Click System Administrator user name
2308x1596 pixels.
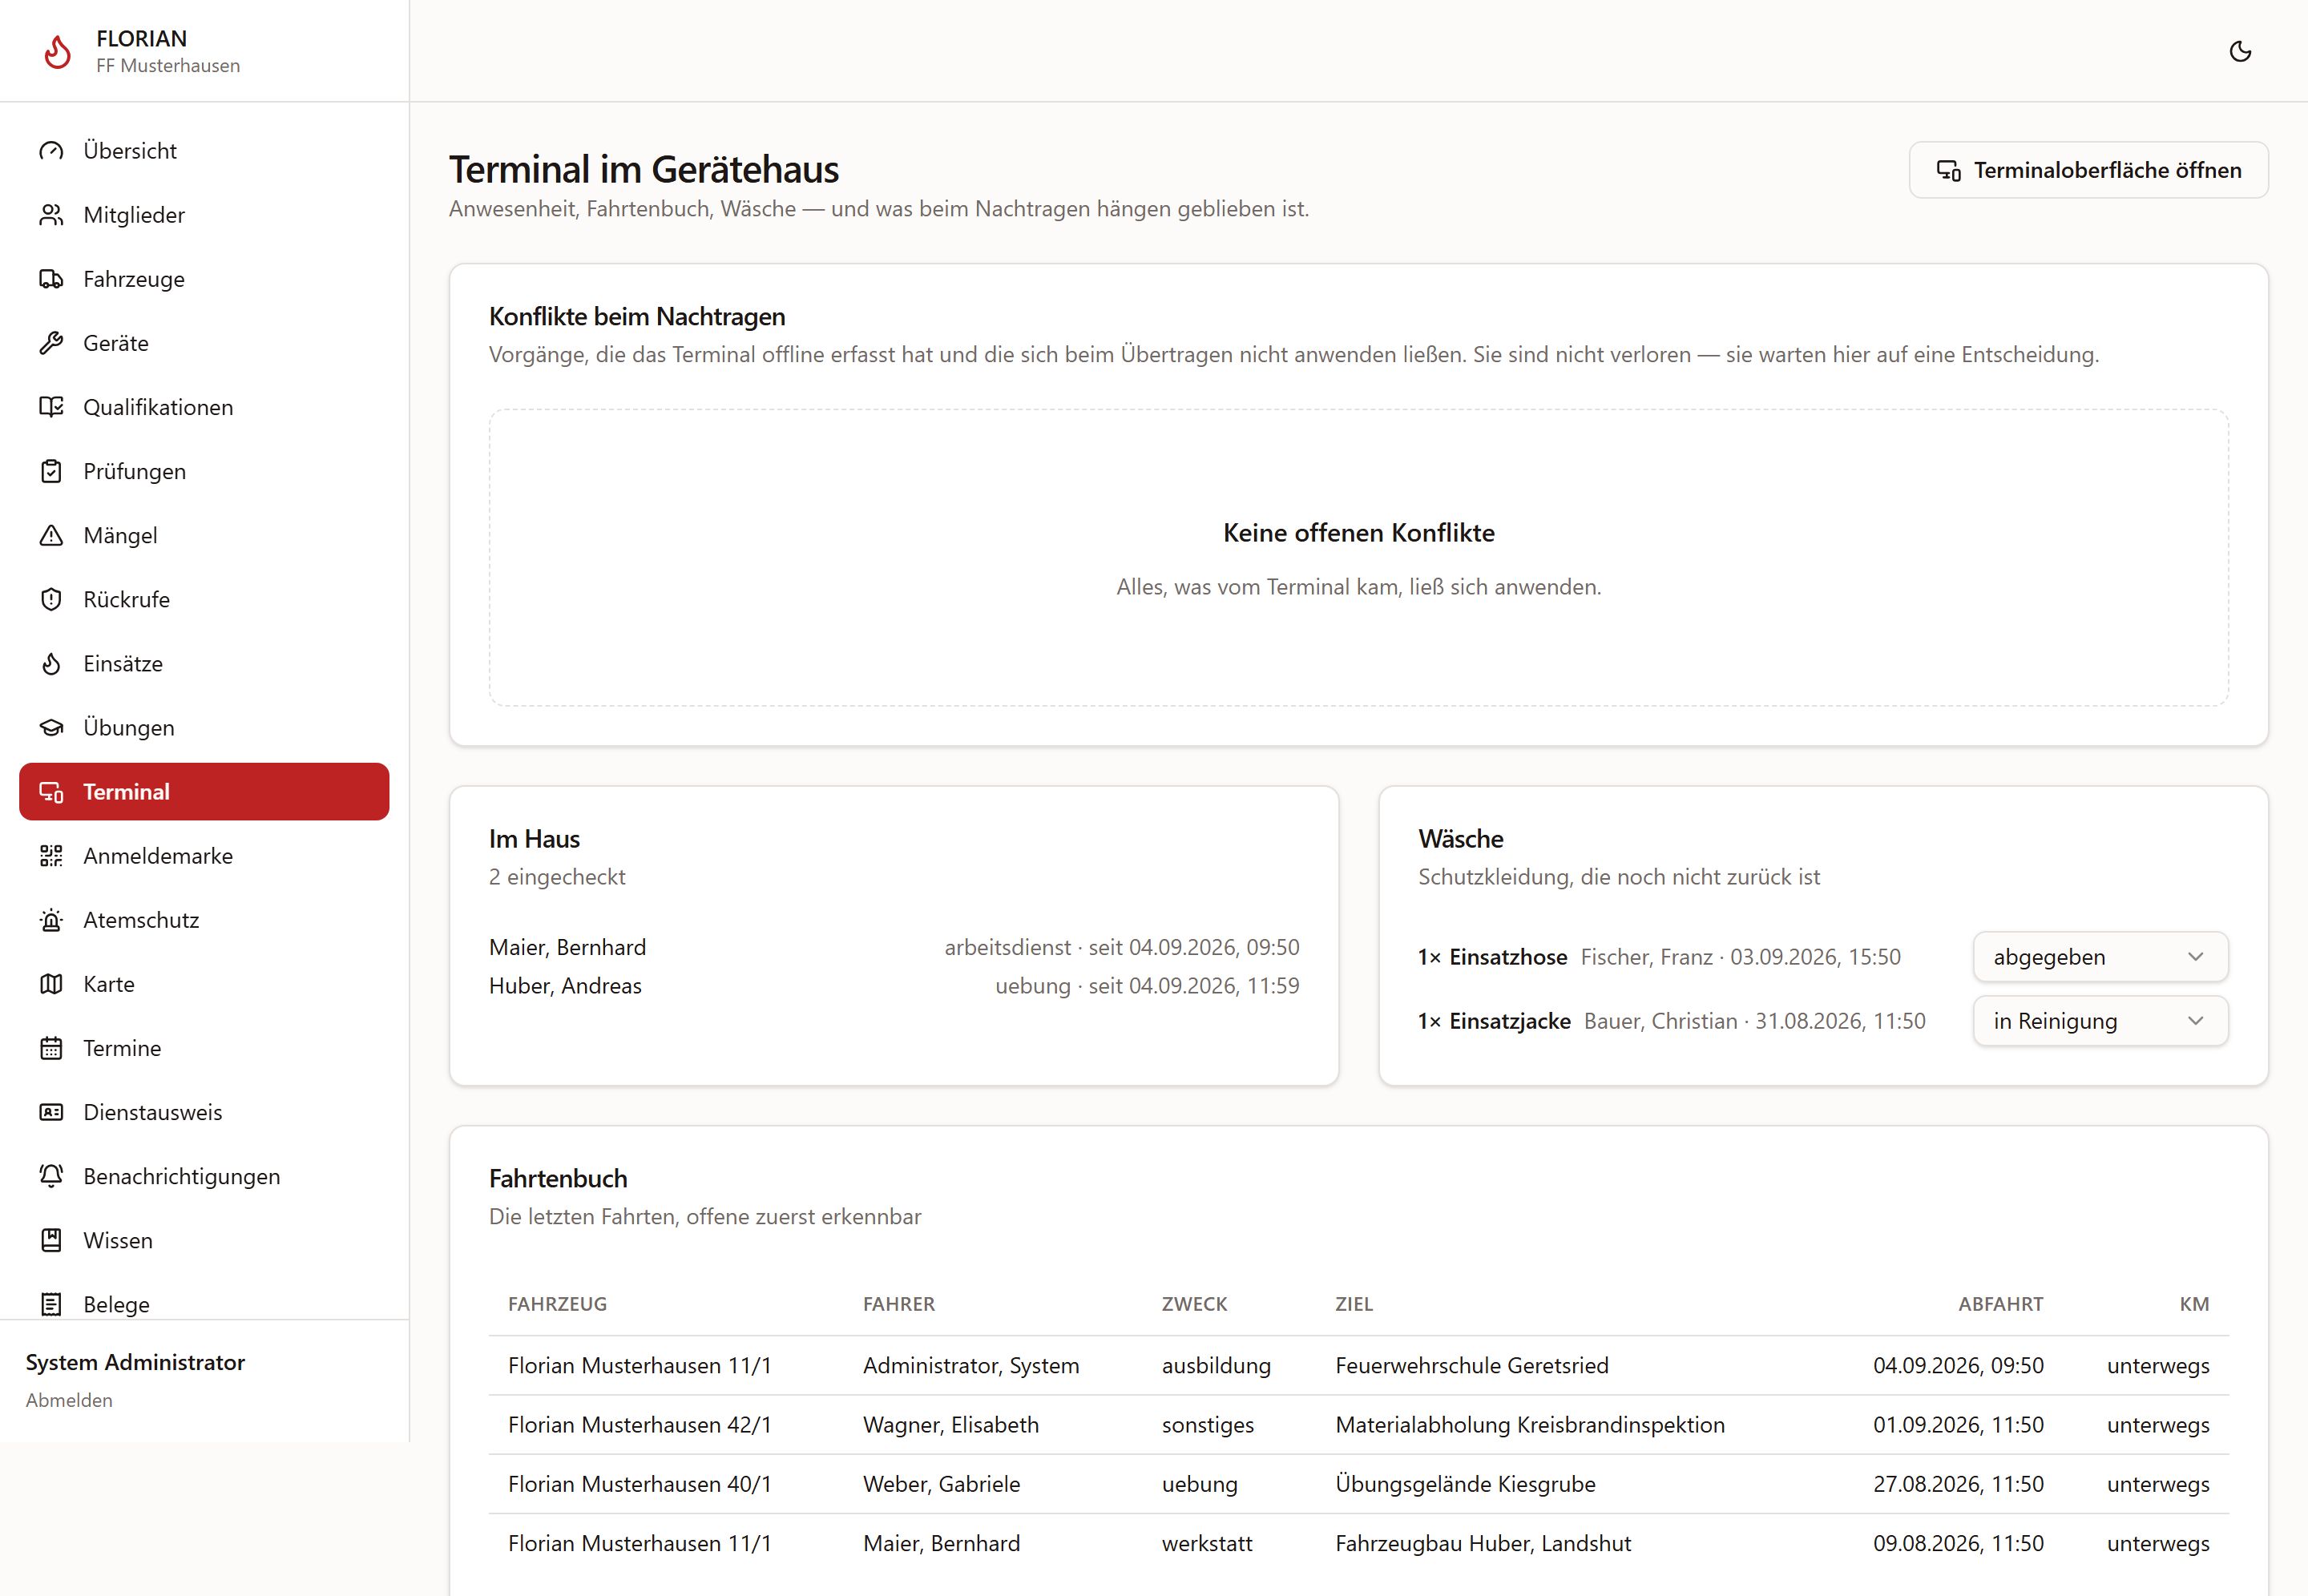pos(135,1362)
